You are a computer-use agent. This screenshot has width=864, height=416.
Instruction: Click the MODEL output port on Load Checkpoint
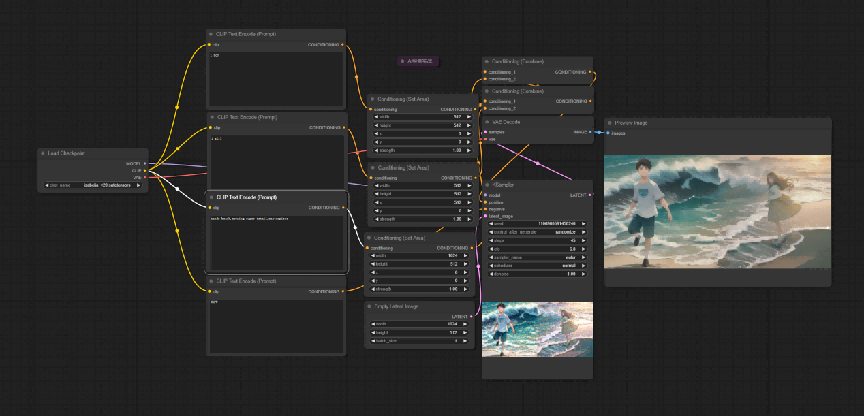pyautogui.click(x=144, y=164)
